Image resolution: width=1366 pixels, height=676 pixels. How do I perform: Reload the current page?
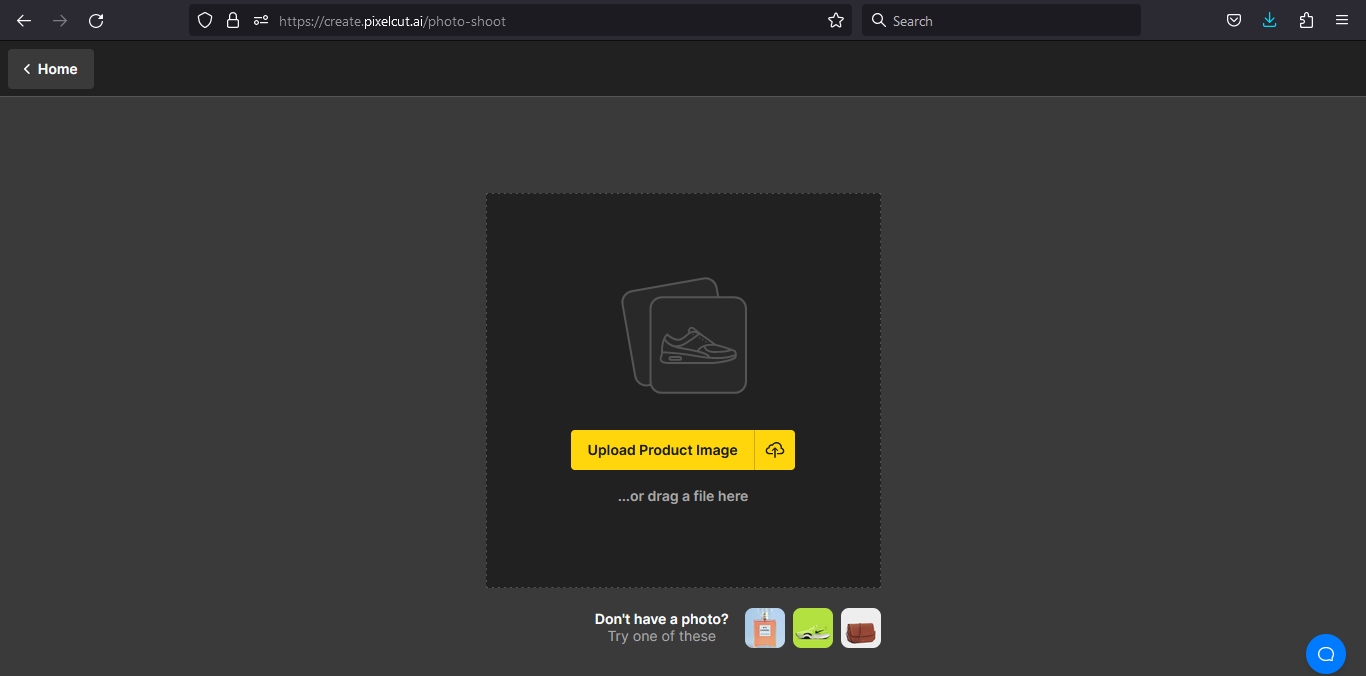pyautogui.click(x=96, y=20)
